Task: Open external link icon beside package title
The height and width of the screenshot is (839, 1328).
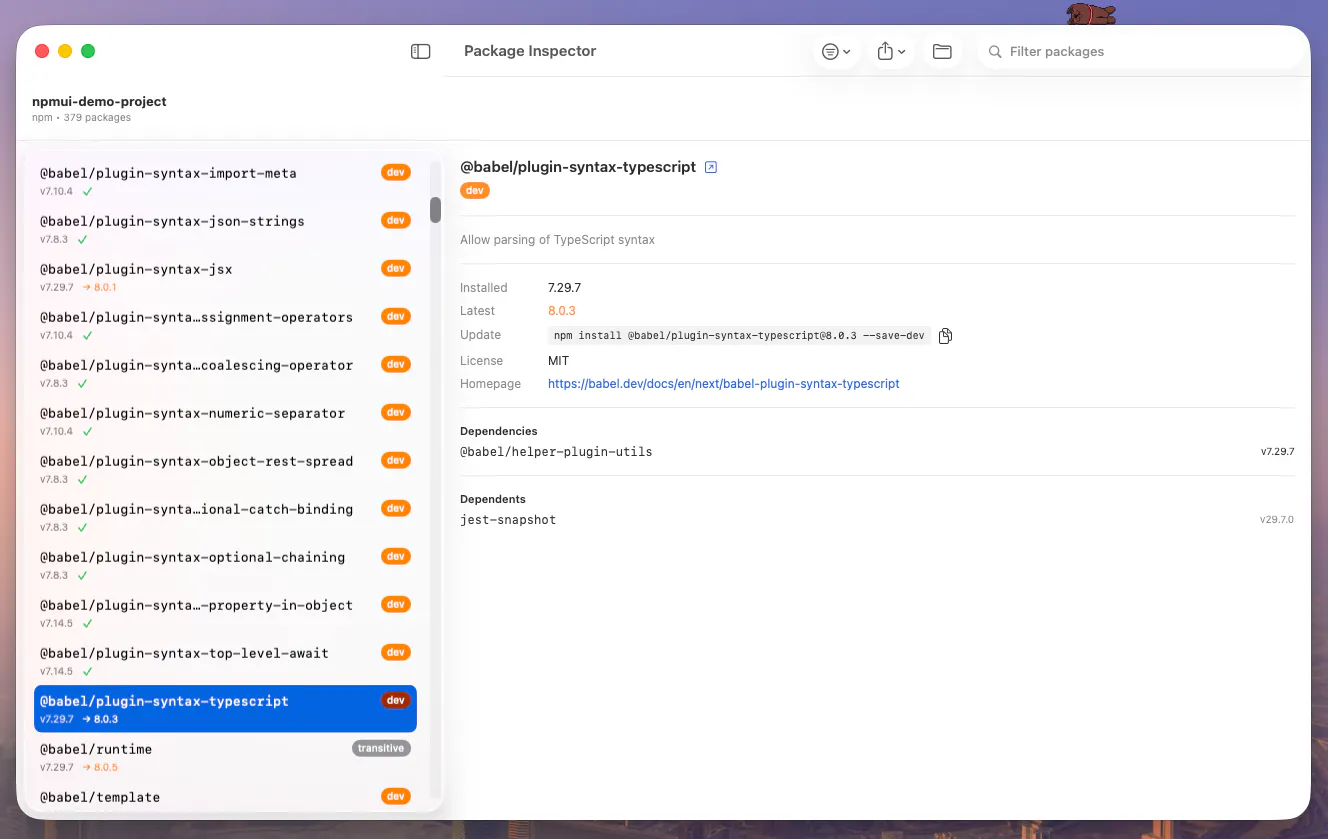Action: [x=711, y=167]
